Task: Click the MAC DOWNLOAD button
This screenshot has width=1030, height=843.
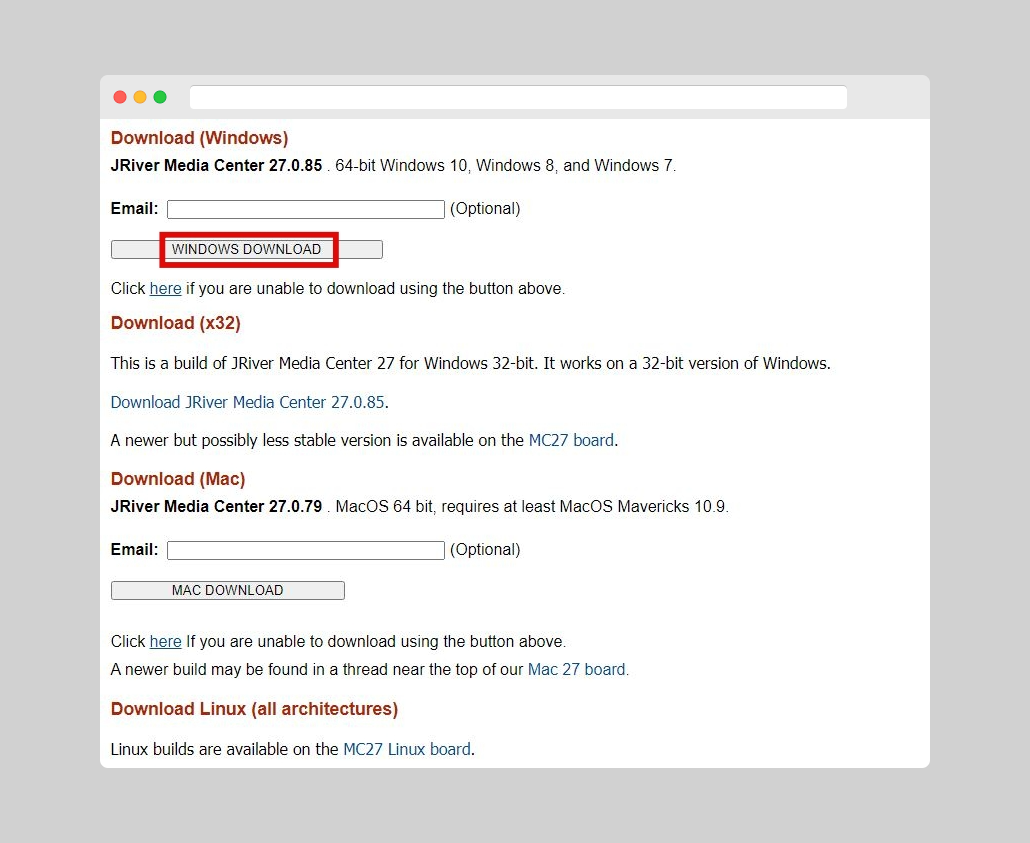Action: (227, 590)
